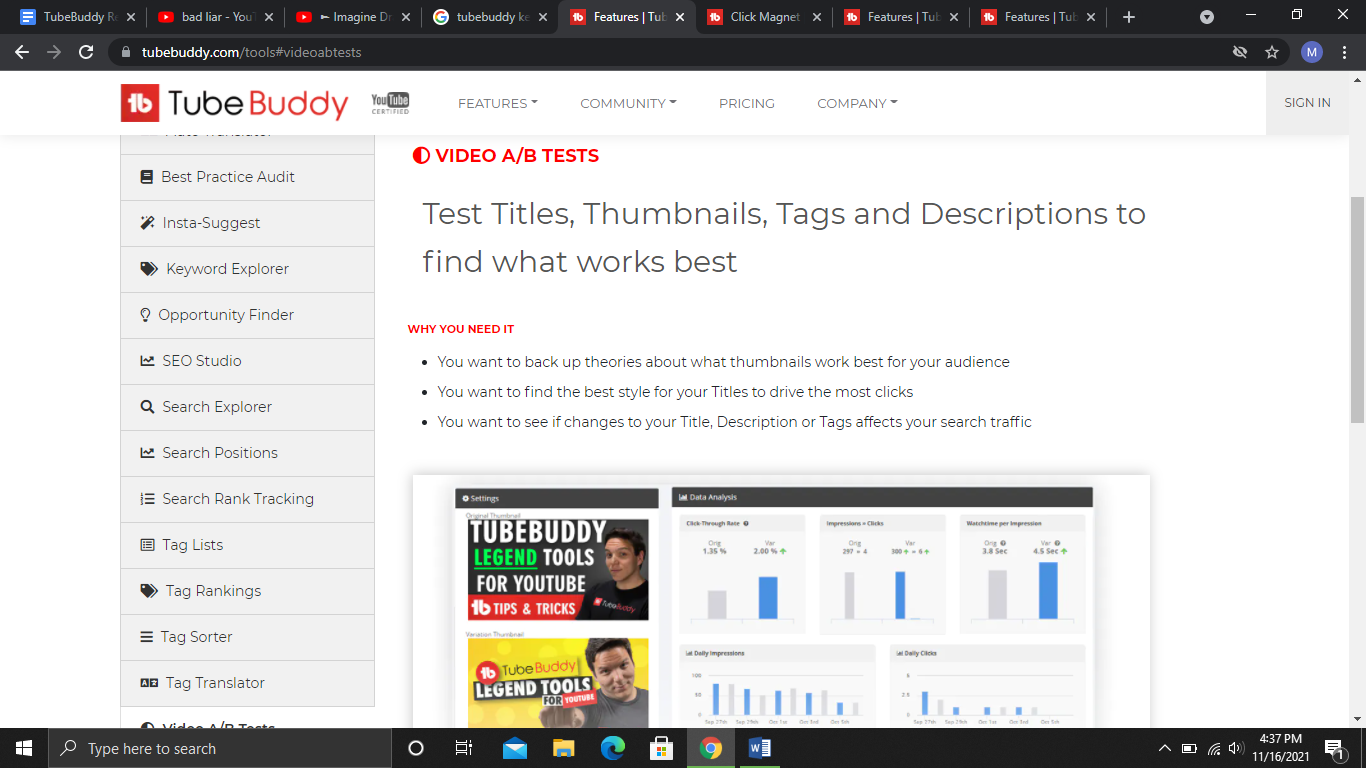
Task: Click the TubeBuddy logo
Action: [234, 103]
